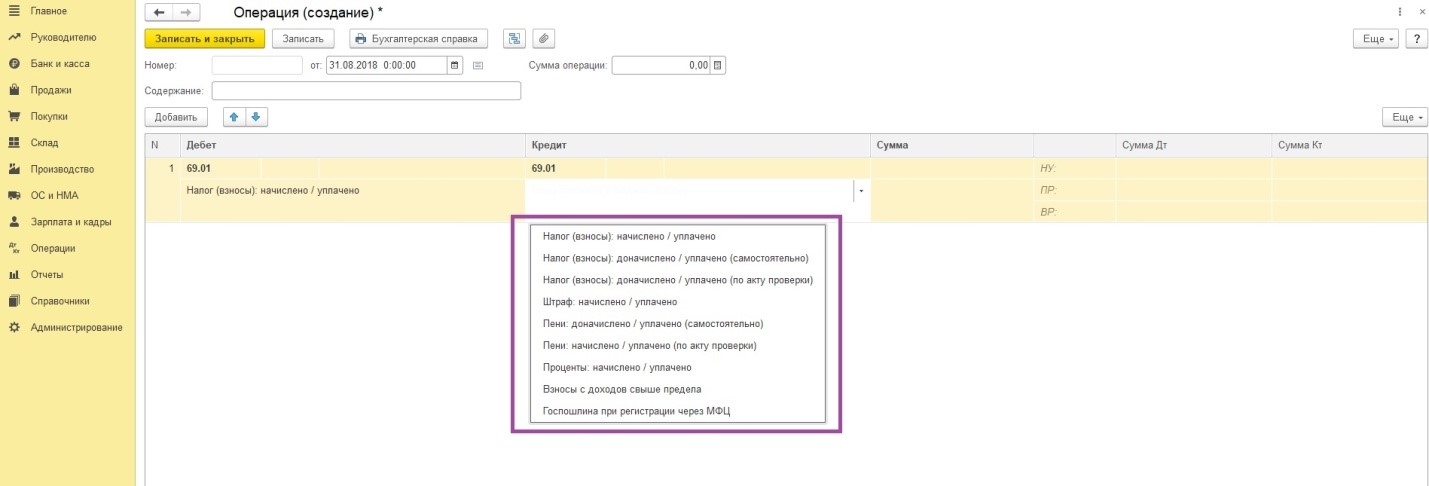Image resolution: width=1429 pixels, height=486 pixels.
Task: Select "Штраф: начислено / уплачено" from the list
Action: click(610, 302)
